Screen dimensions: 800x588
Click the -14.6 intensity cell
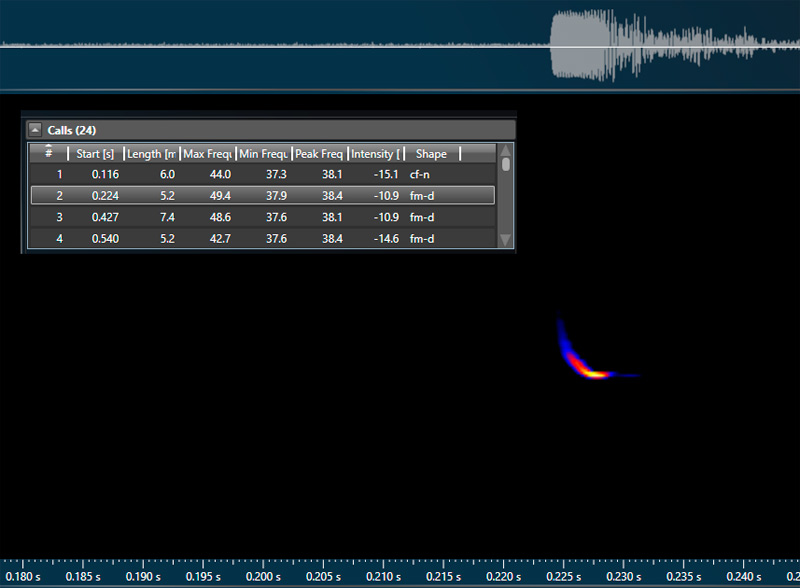click(386, 239)
